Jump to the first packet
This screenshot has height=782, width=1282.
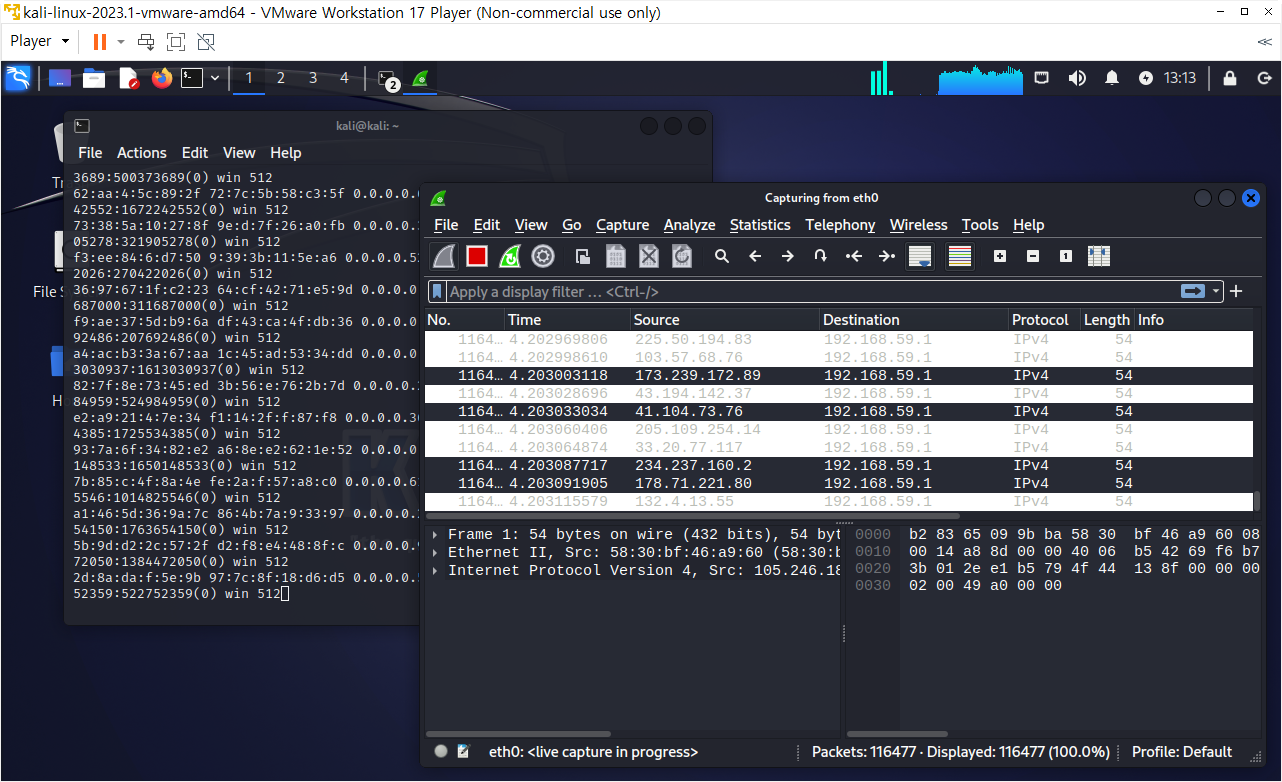[854, 256]
